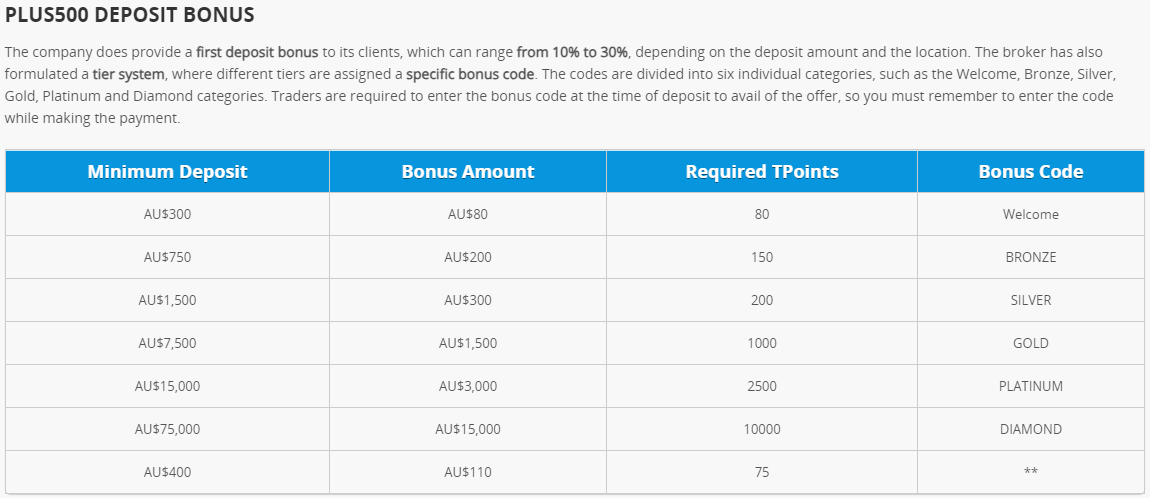Image resolution: width=1150 pixels, height=498 pixels.
Task: Click the AU$300 minimum deposit cell
Action: 167,214
